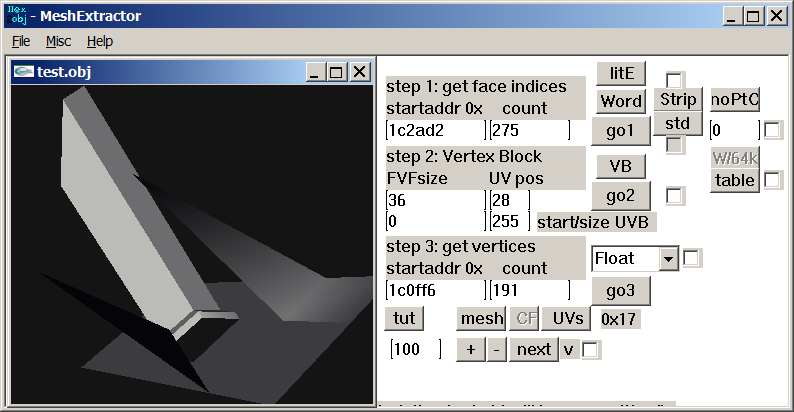Click the scale field 100

pos(416,349)
